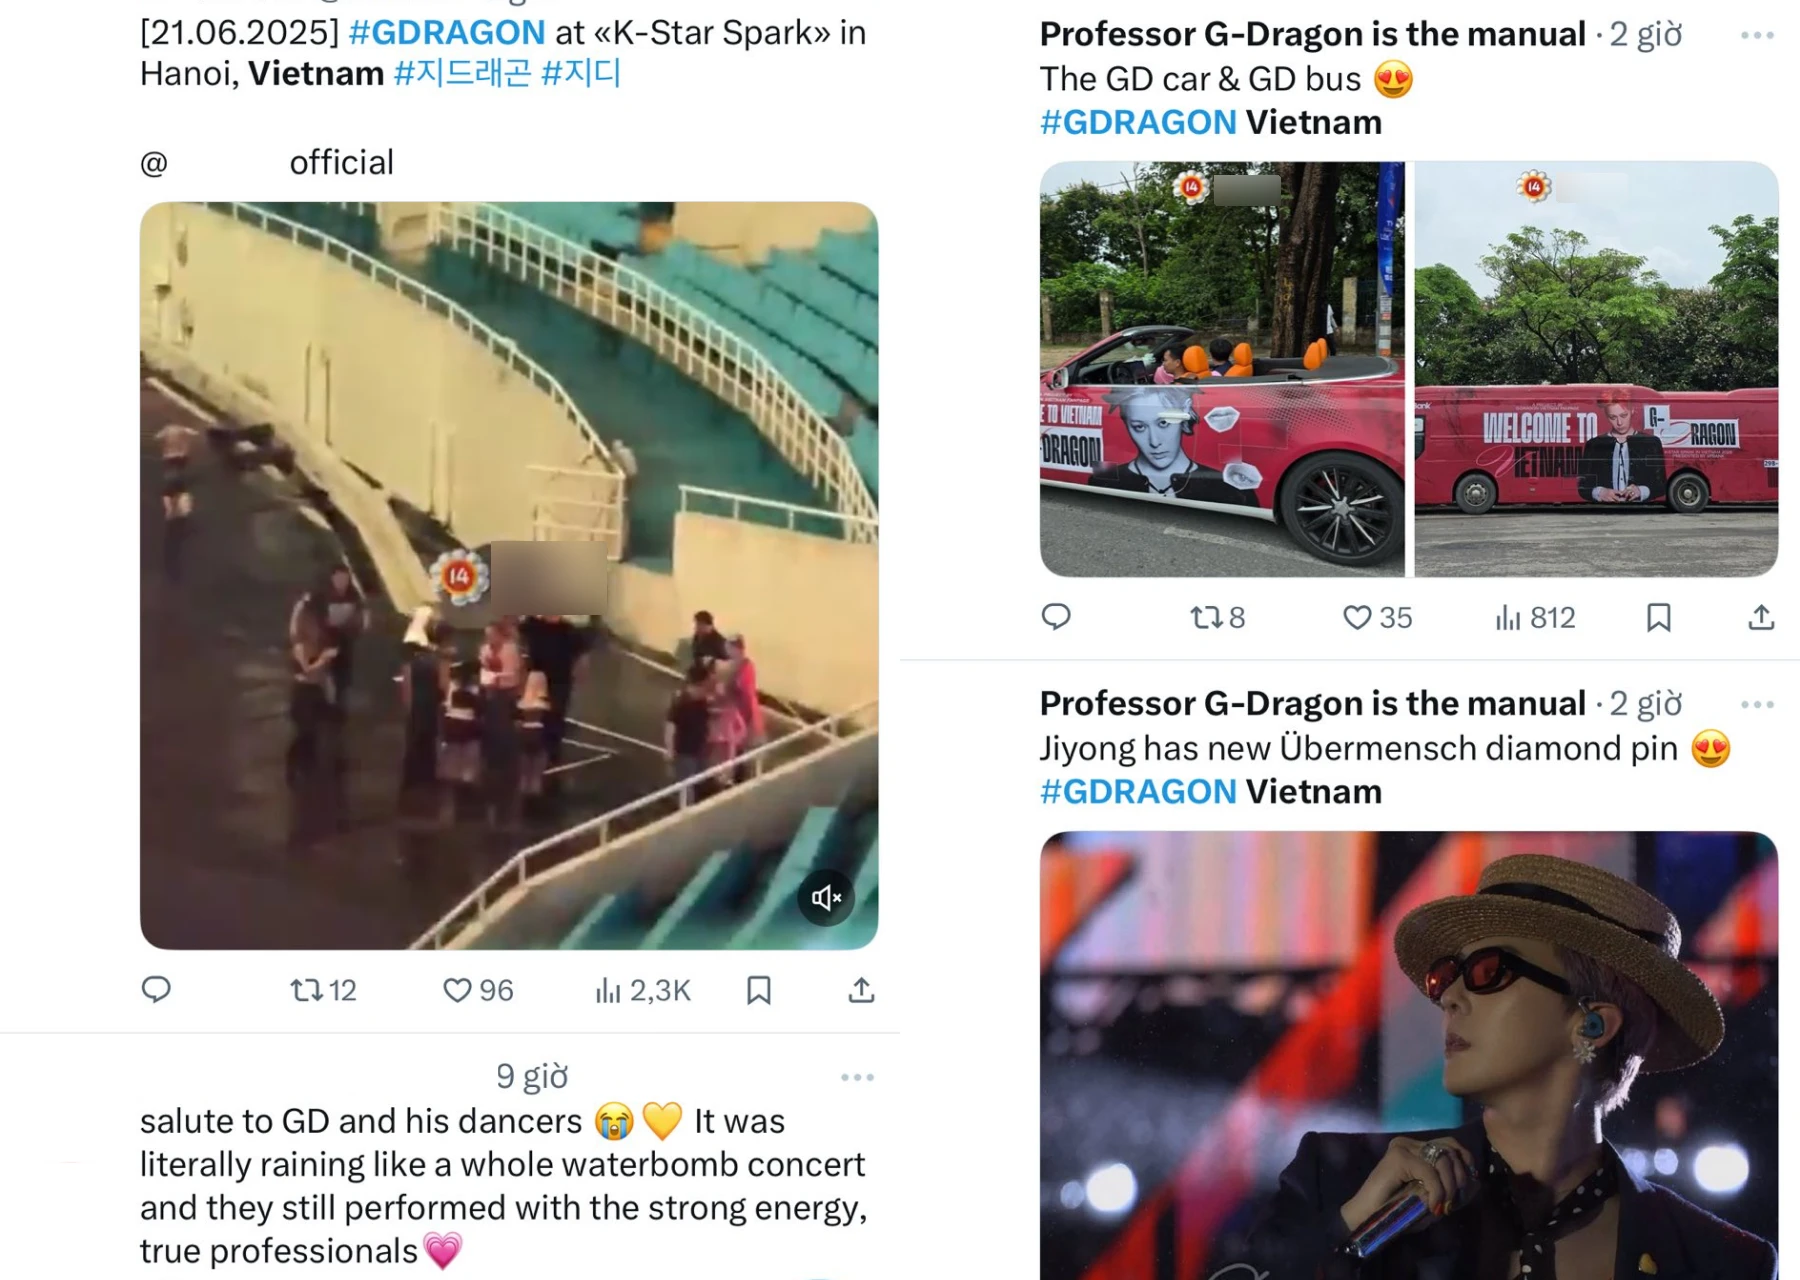Reply to the GD car & bus tweet
This screenshot has height=1280, width=1800.
(x=1056, y=617)
